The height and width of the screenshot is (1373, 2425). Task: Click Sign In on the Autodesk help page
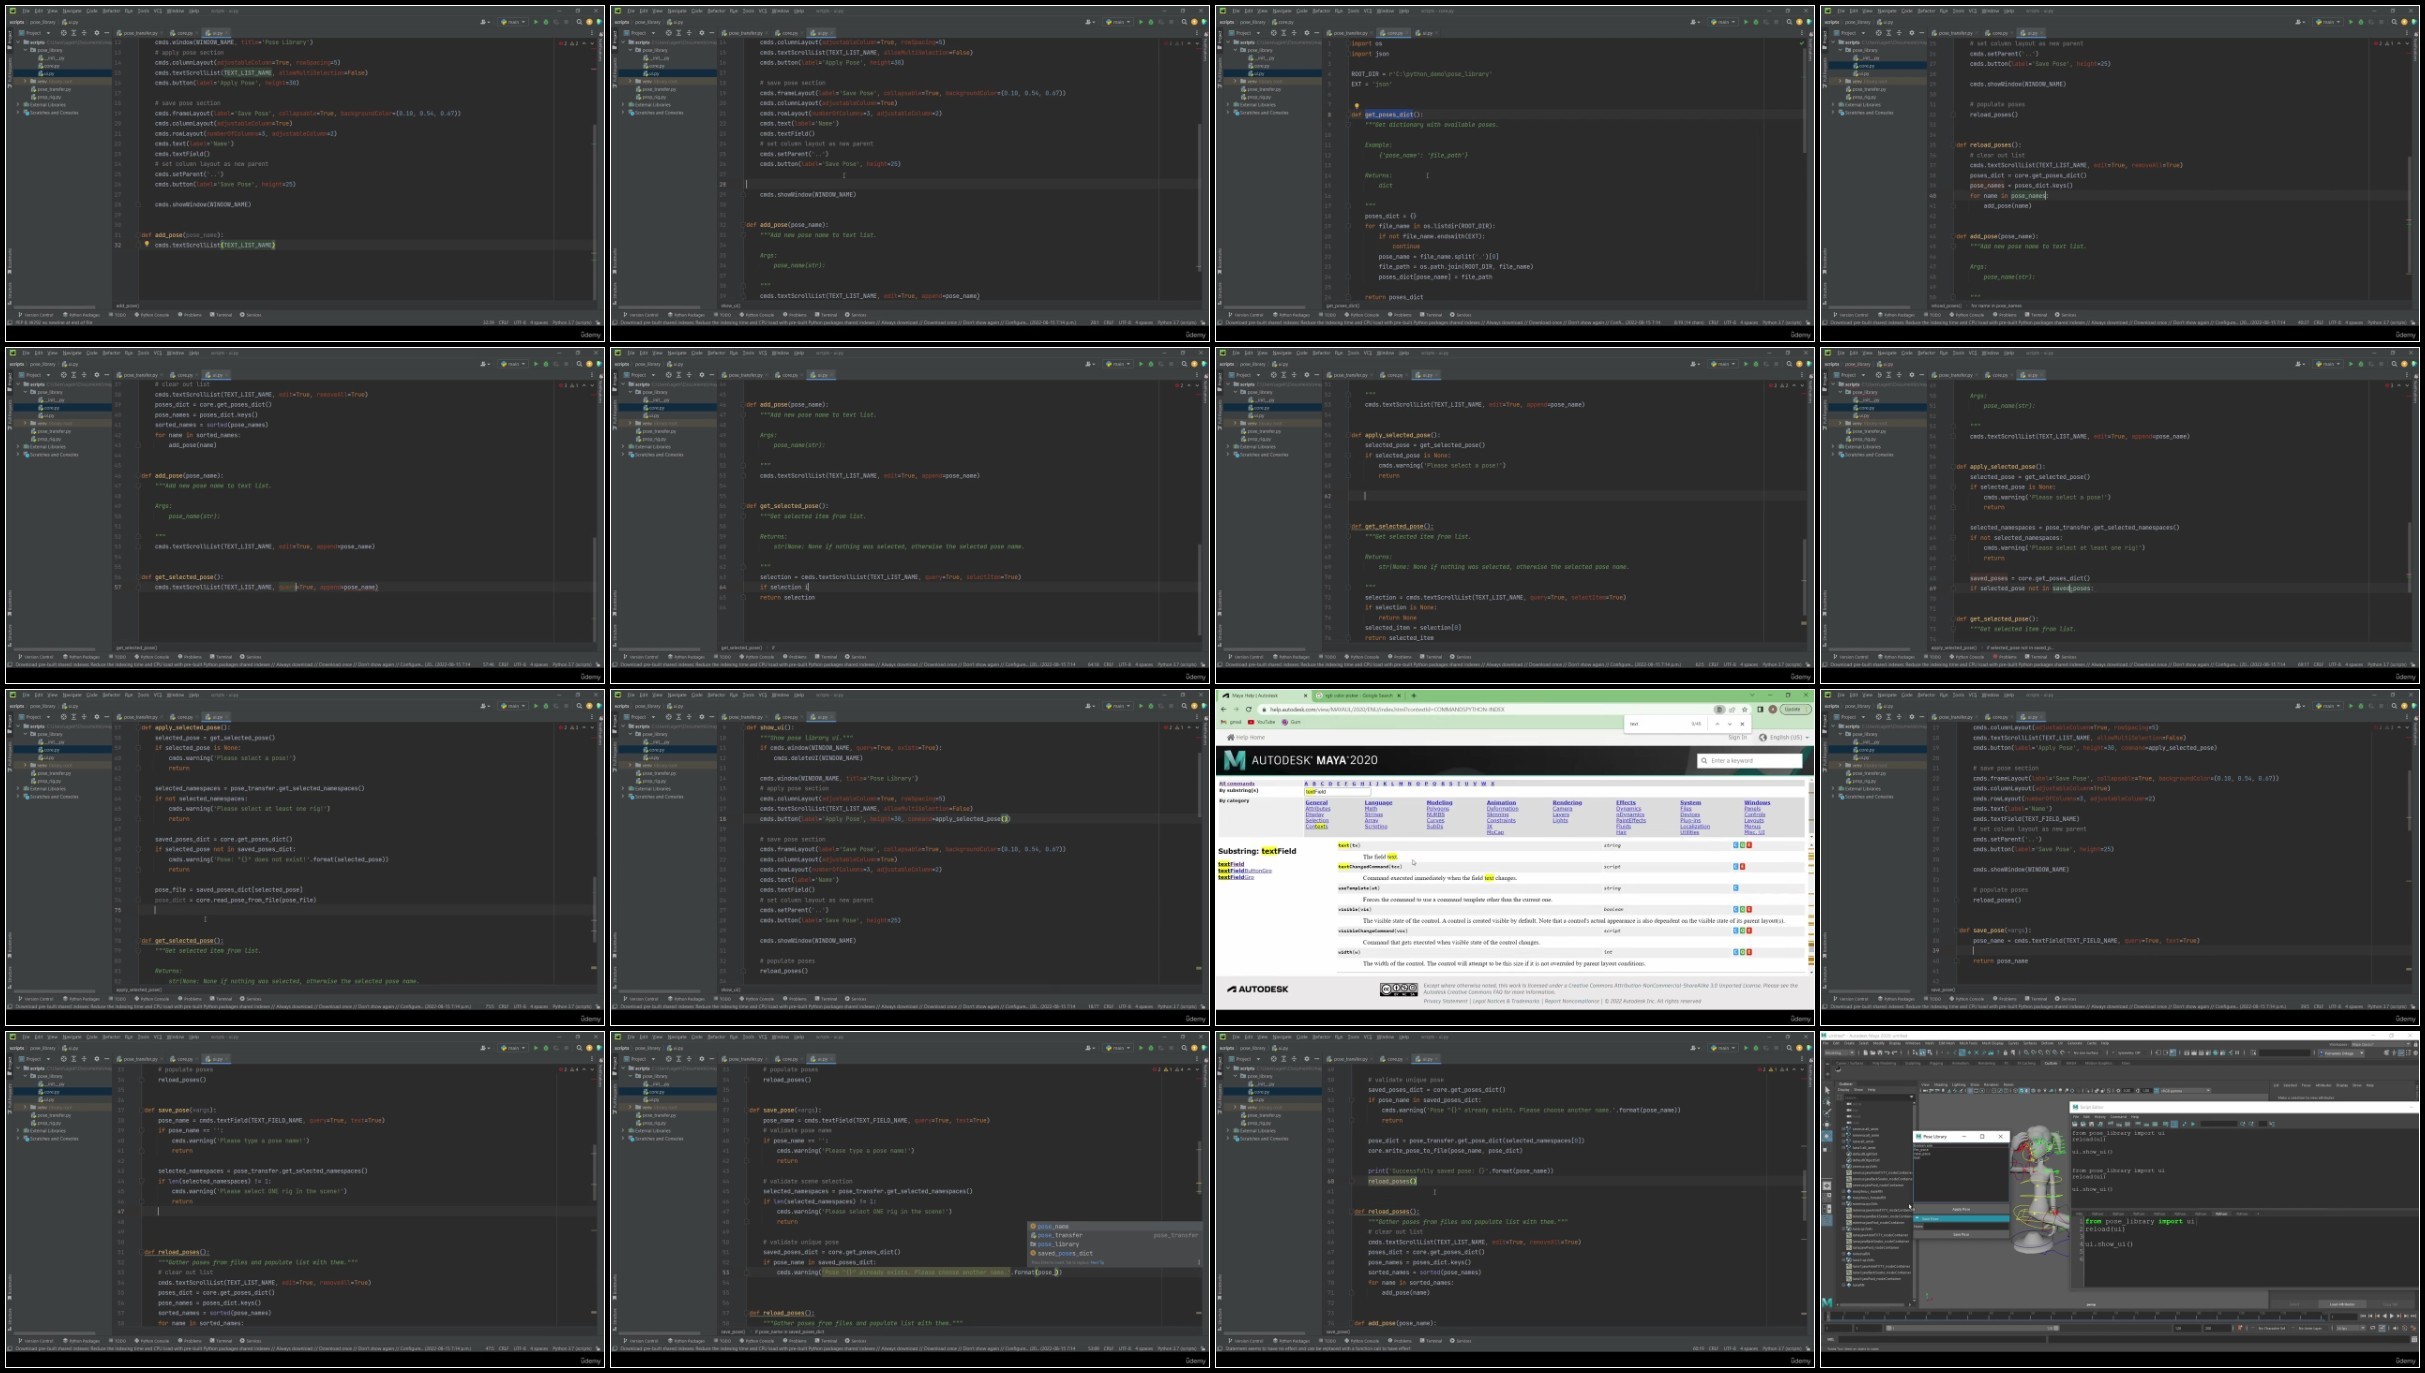pos(1737,738)
